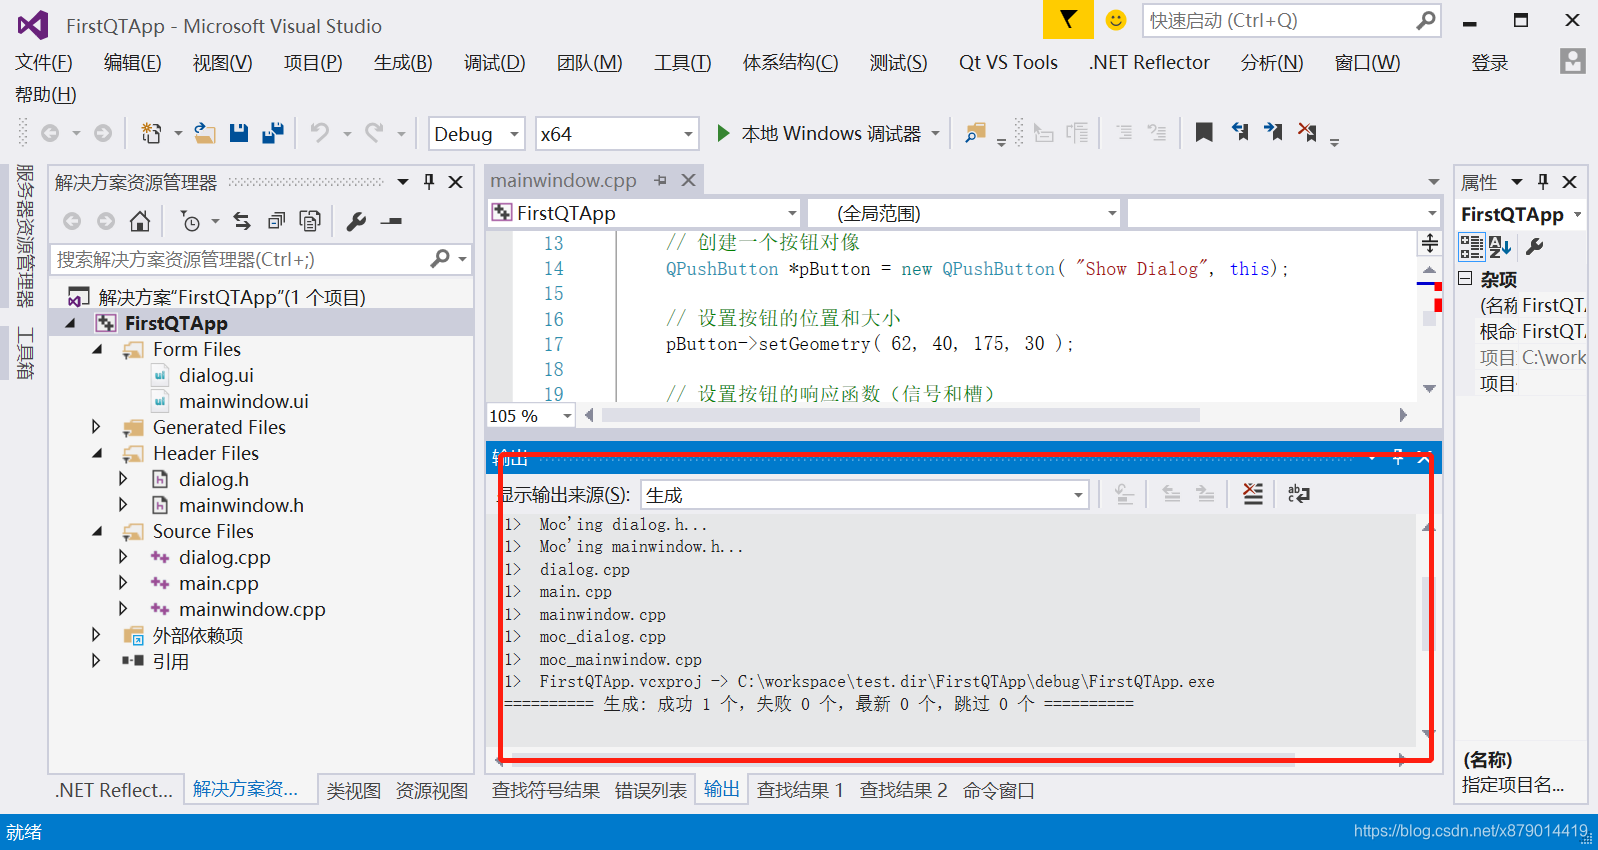Viewport: 1598px width, 850px height.
Task: Click the Save file toolbar icon
Action: coord(238,133)
